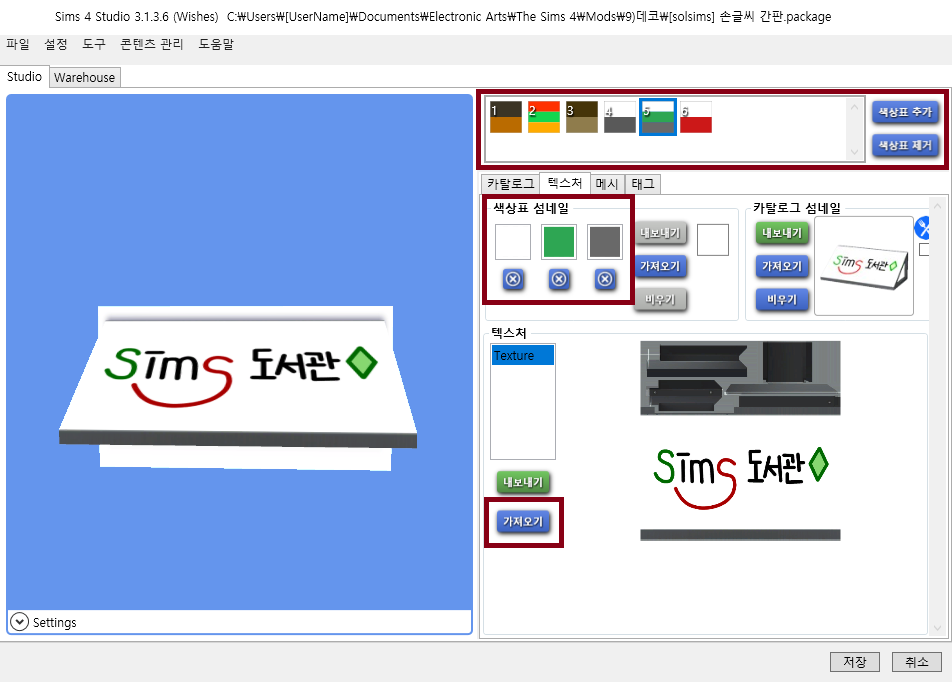Select color swatch number 6

pos(696,117)
